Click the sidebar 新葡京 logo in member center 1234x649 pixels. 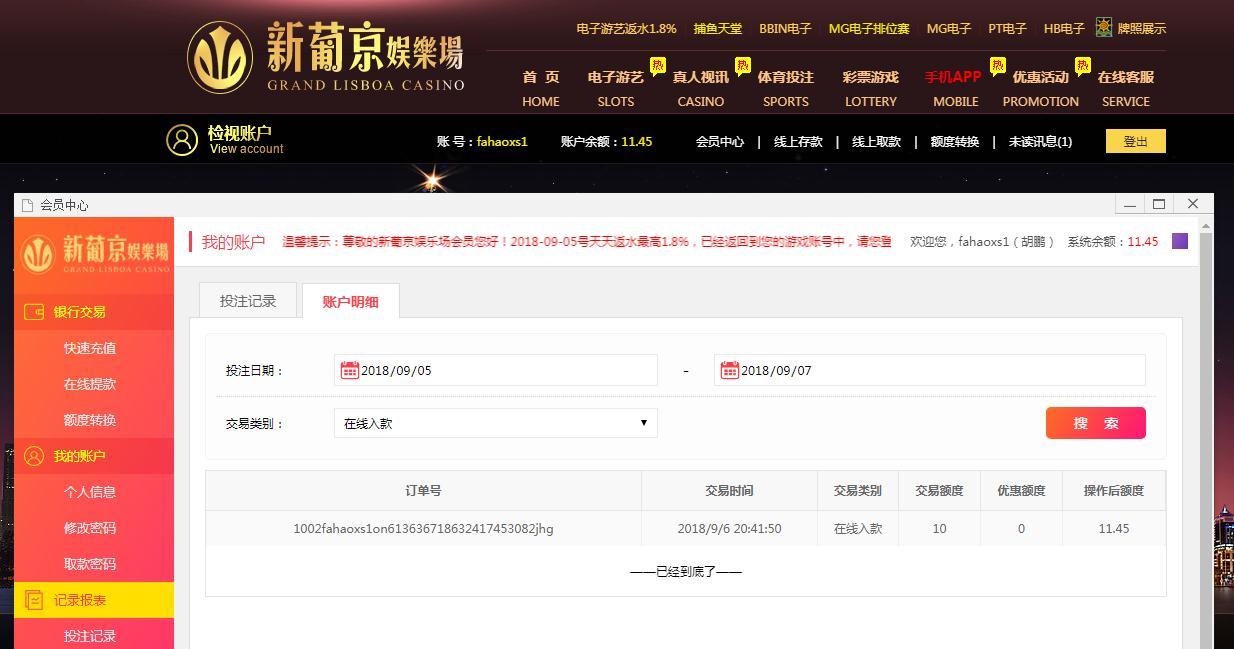tap(94, 254)
